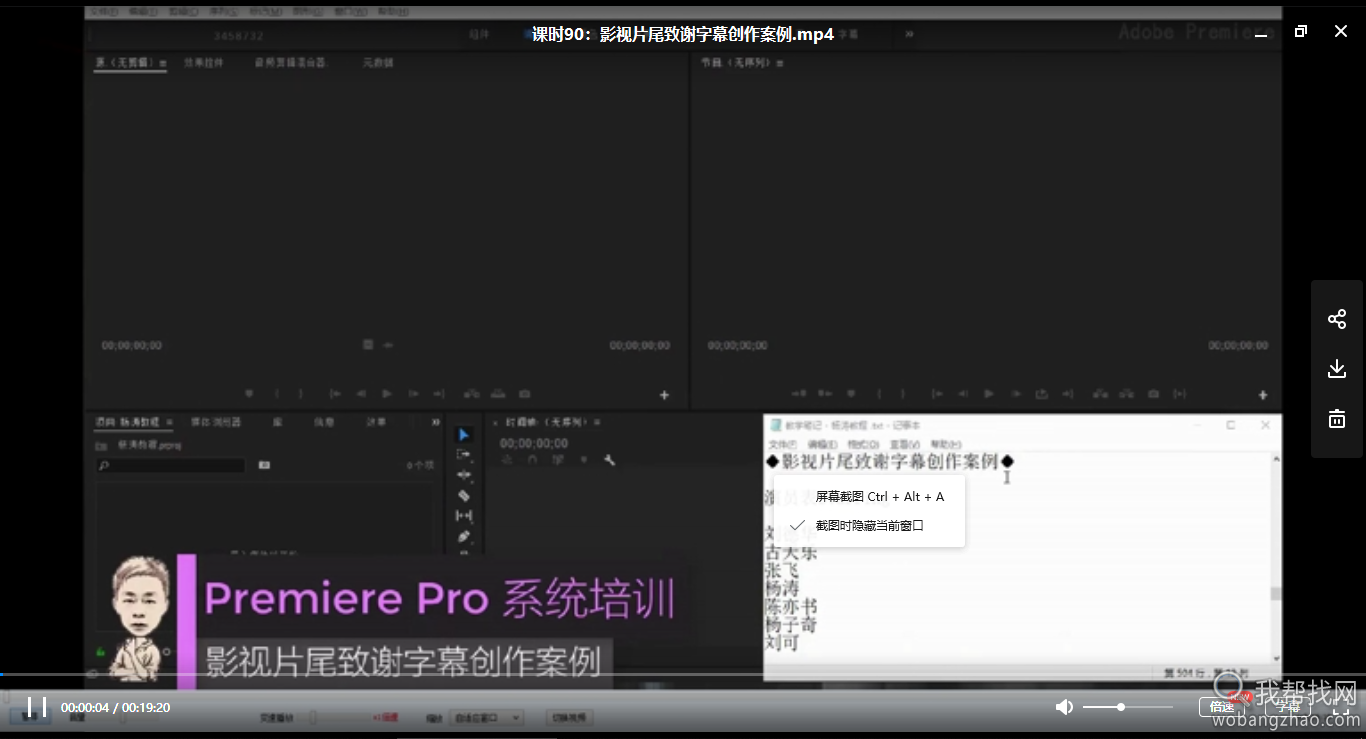Click the 课时90 video title text

[683, 34]
